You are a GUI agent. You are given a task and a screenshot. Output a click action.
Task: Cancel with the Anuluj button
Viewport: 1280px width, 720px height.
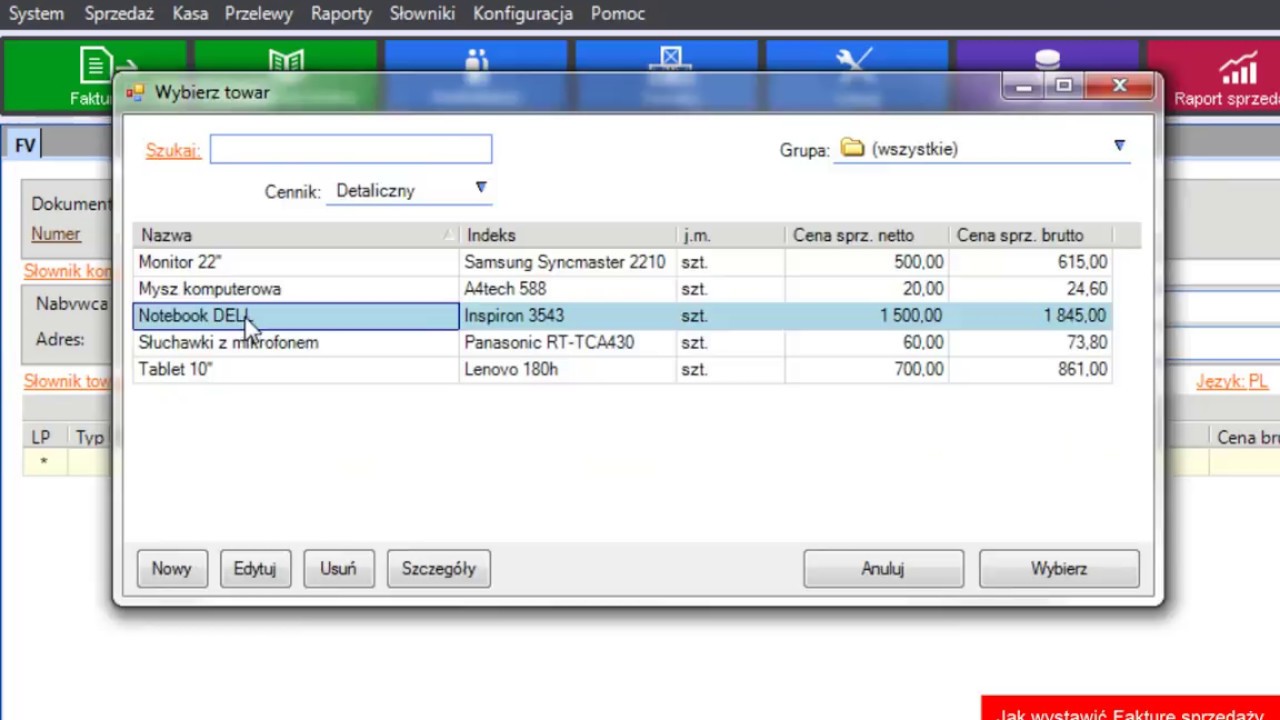(883, 569)
